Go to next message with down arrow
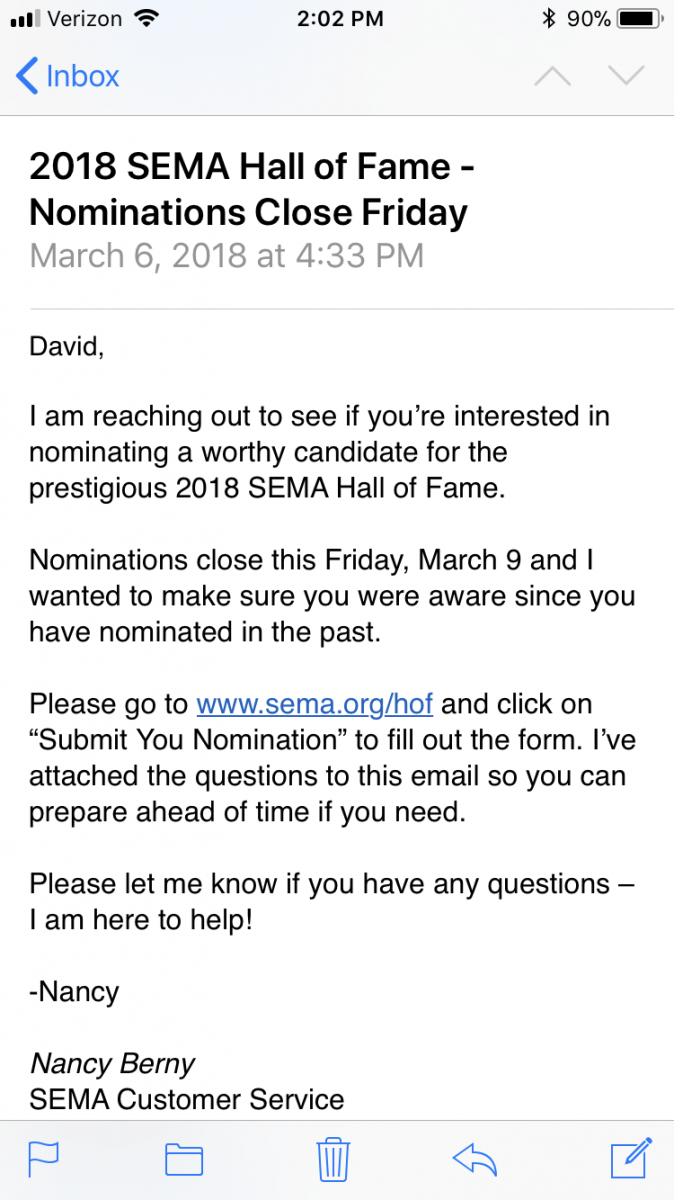 tap(627, 77)
